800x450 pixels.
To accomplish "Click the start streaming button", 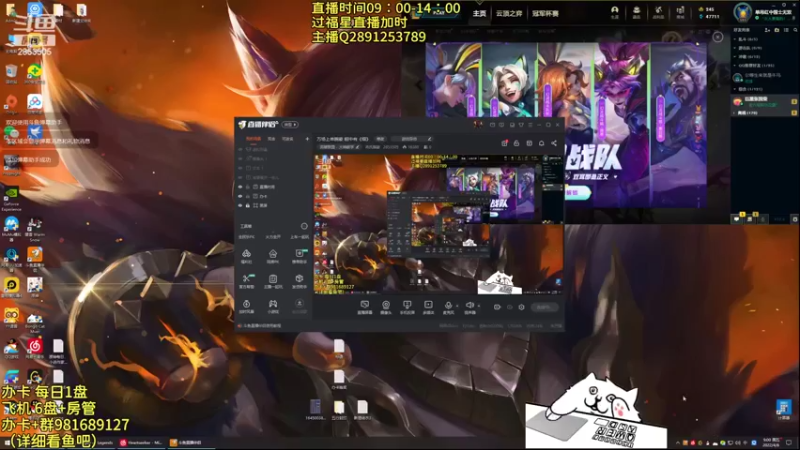I will 544,307.
